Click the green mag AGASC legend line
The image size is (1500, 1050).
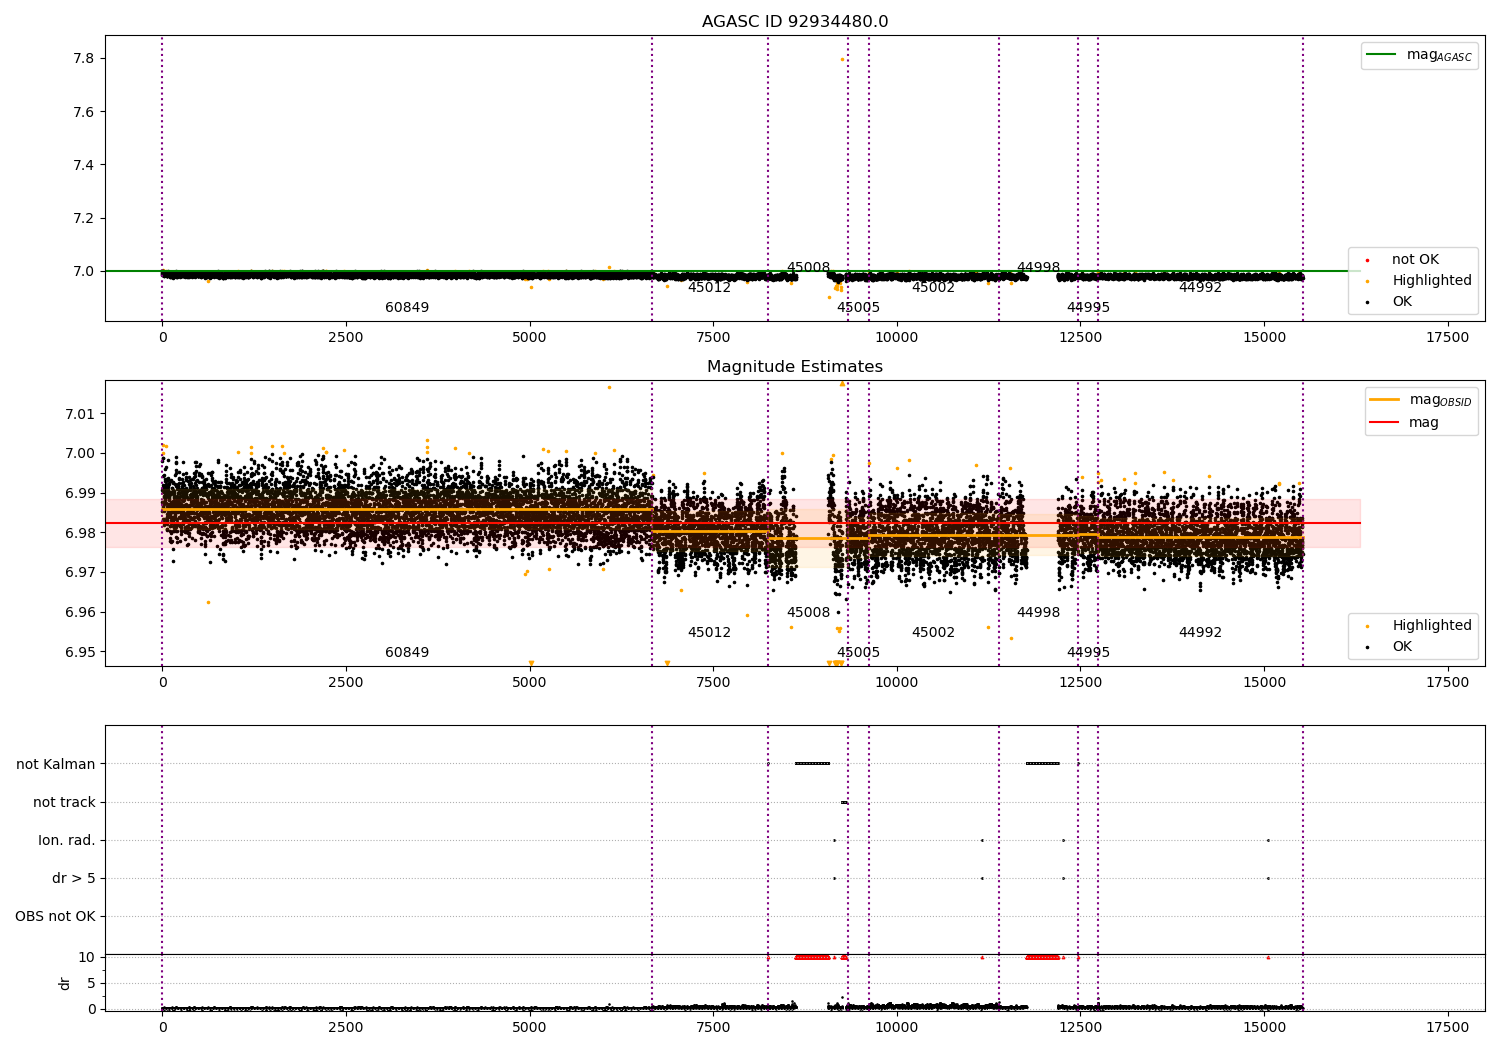coord(1381,55)
